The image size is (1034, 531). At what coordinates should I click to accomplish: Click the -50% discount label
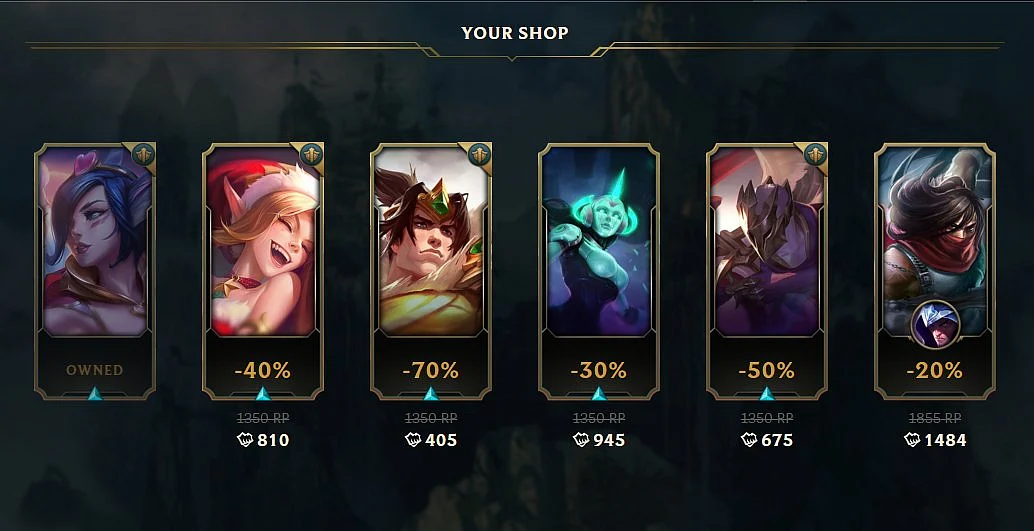766,370
